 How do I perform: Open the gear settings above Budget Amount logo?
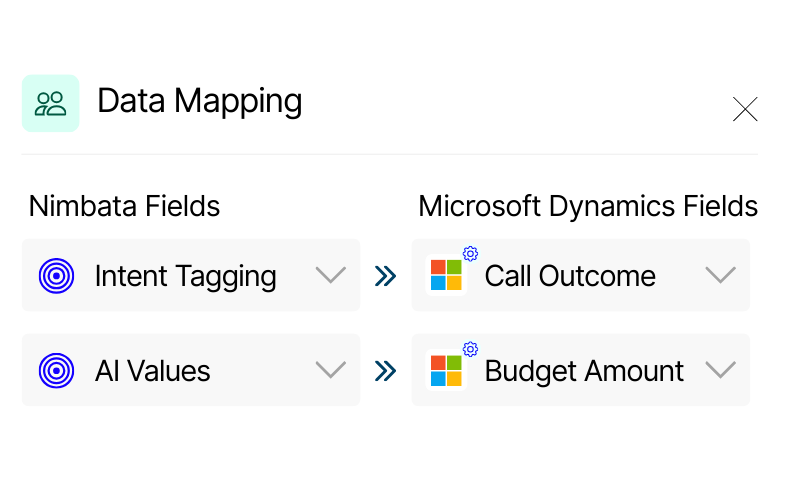coord(470,349)
